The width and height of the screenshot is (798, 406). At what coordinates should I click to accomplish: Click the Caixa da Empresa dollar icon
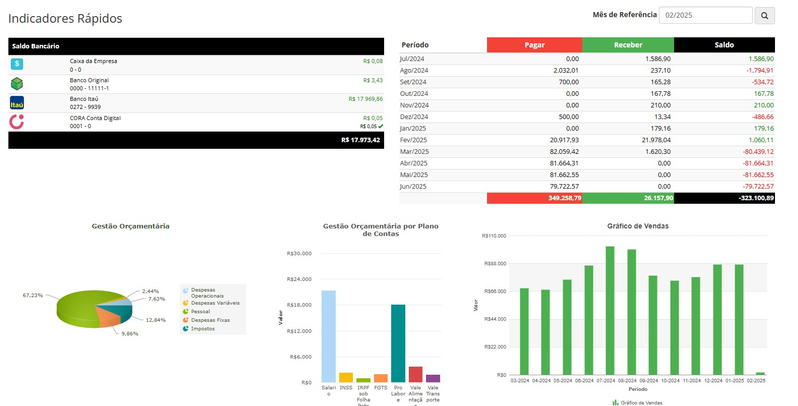(x=17, y=64)
